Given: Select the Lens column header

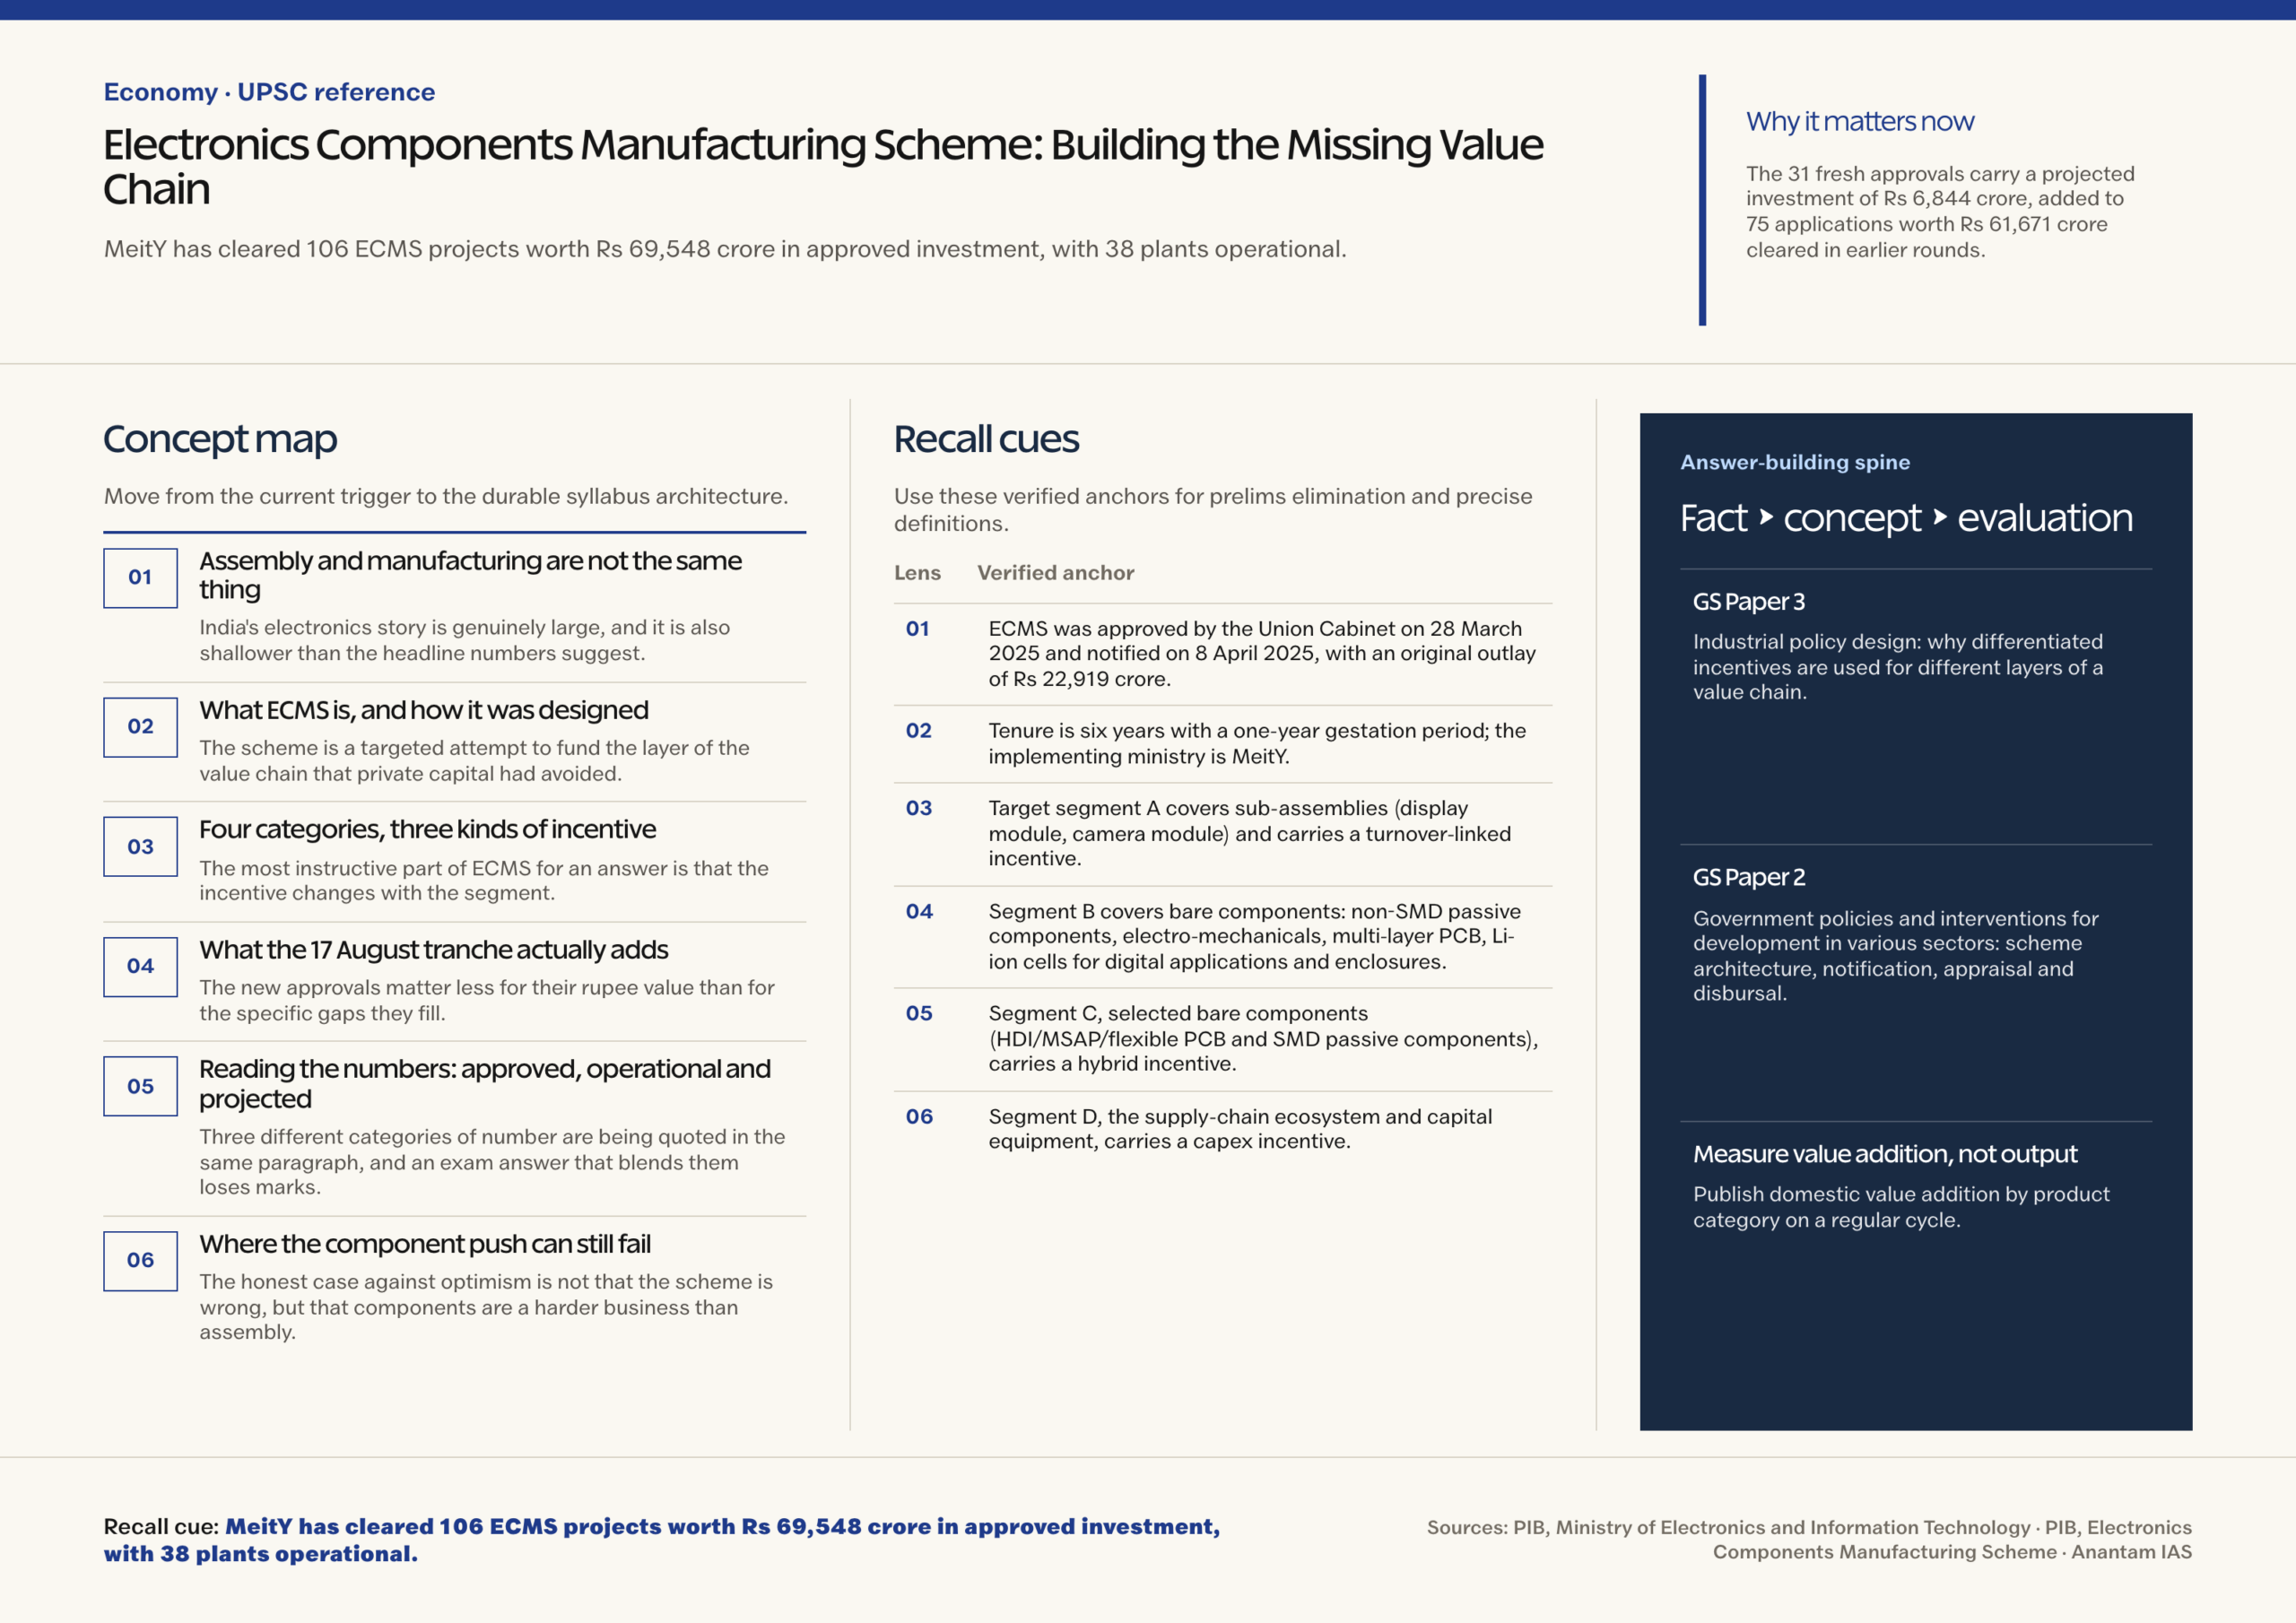Looking at the screenshot, I should (x=917, y=573).
